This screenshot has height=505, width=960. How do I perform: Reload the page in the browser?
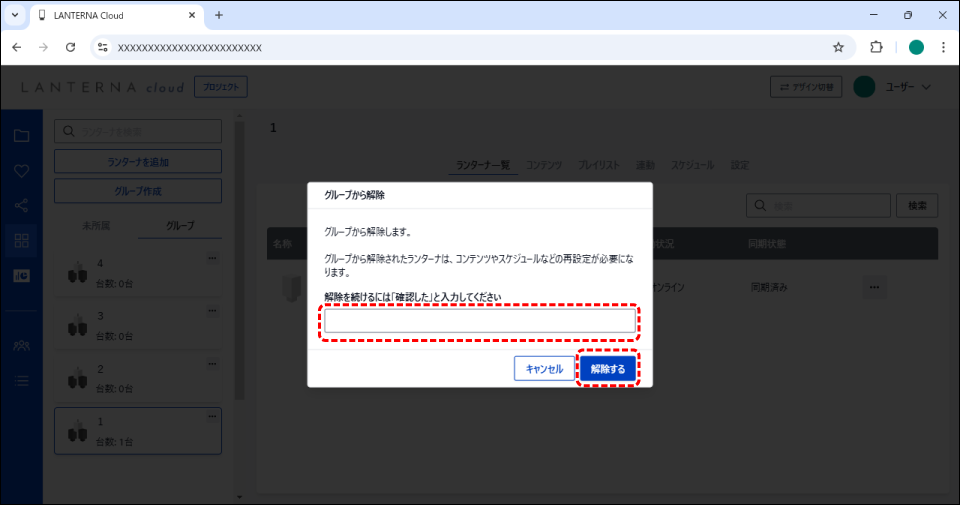point(70,47)
